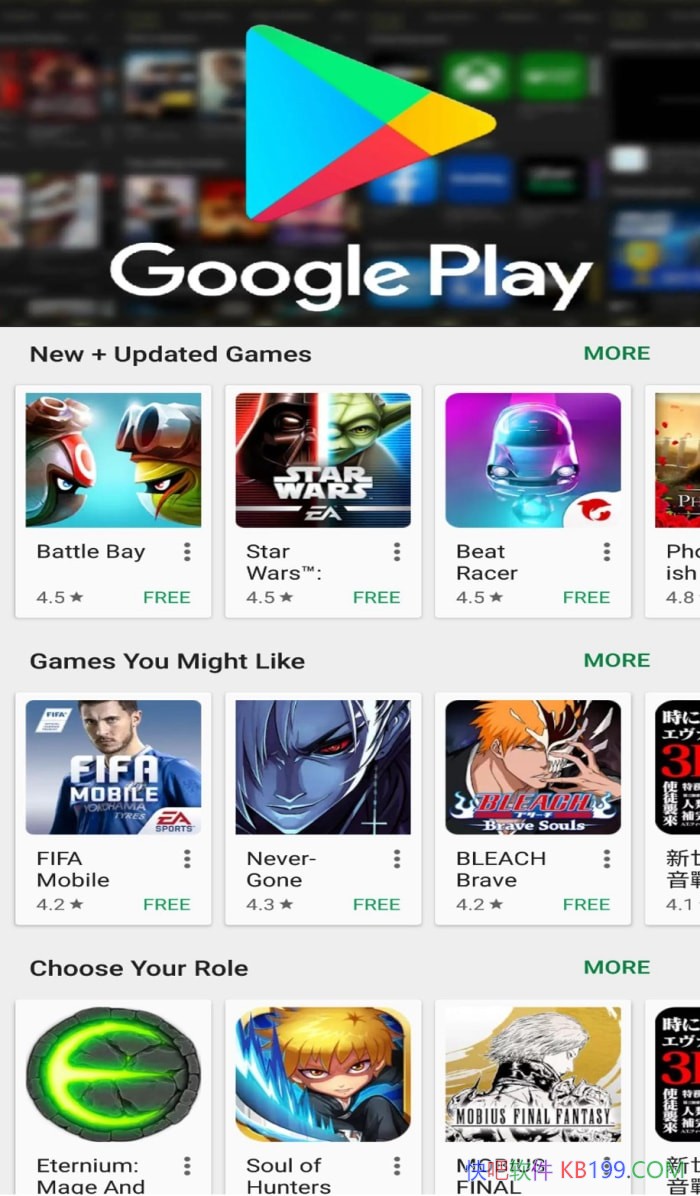Open Eternium's three-dot overflow menu
Viewport: 700px width, 1196px height.
point(187,1166)
